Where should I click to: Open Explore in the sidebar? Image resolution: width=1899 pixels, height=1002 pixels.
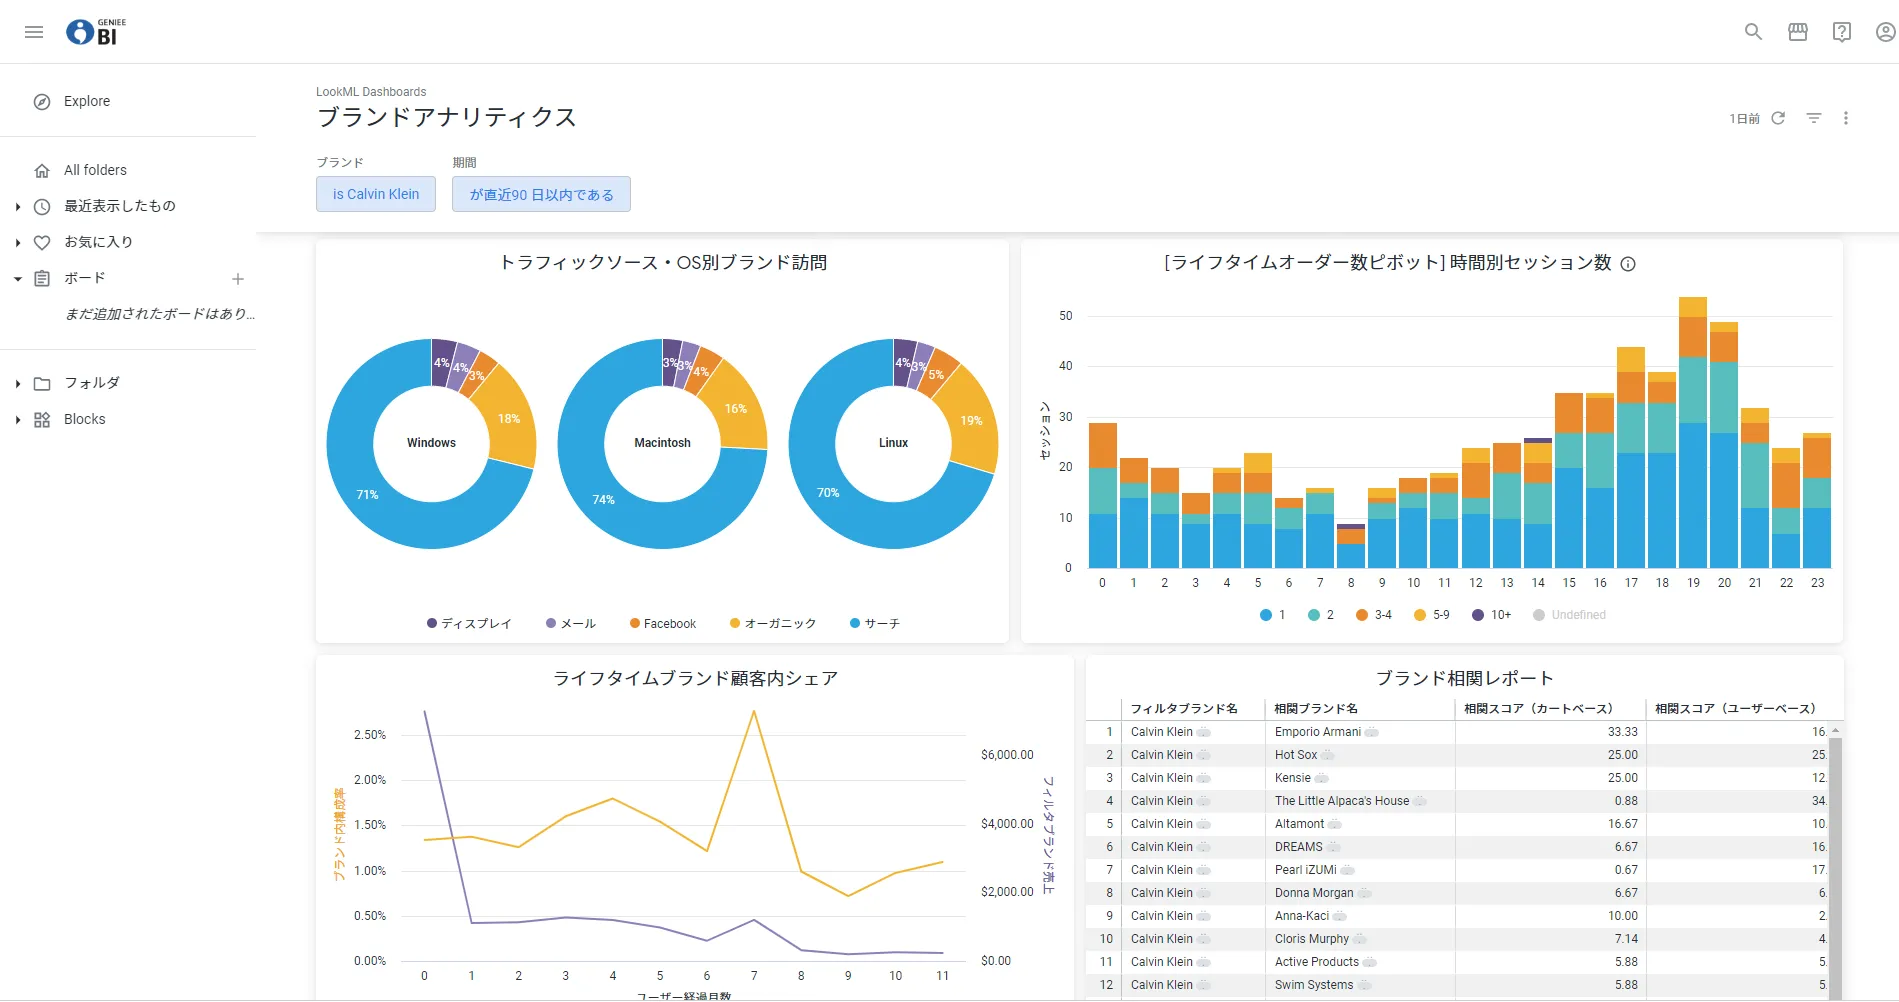point(87,101)
